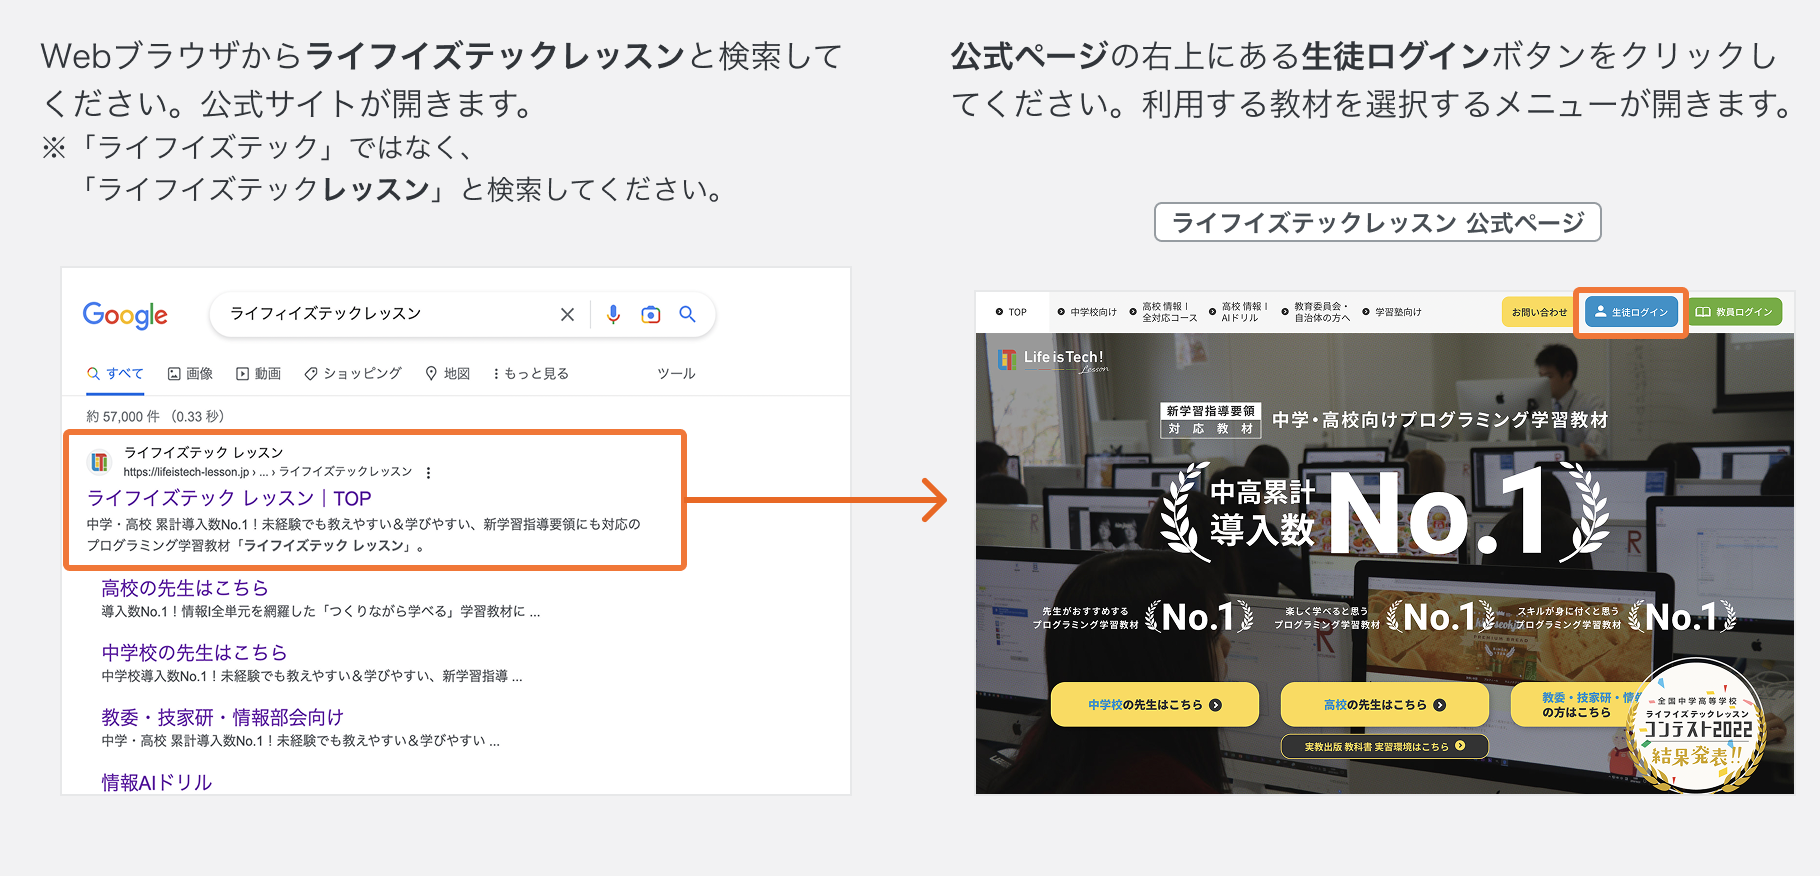Viewport: 1820px width, 876px height.
Task: Clear the search box with X icon
Action: click(567, 315)
